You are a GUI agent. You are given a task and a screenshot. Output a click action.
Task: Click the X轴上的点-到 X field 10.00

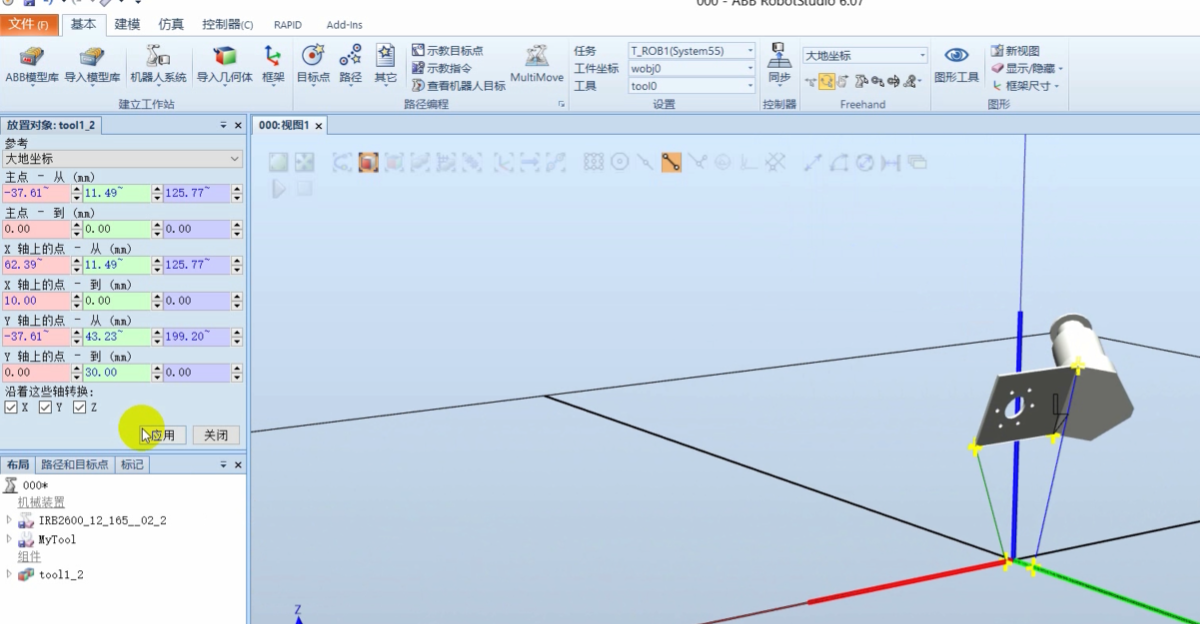(36, 300)
